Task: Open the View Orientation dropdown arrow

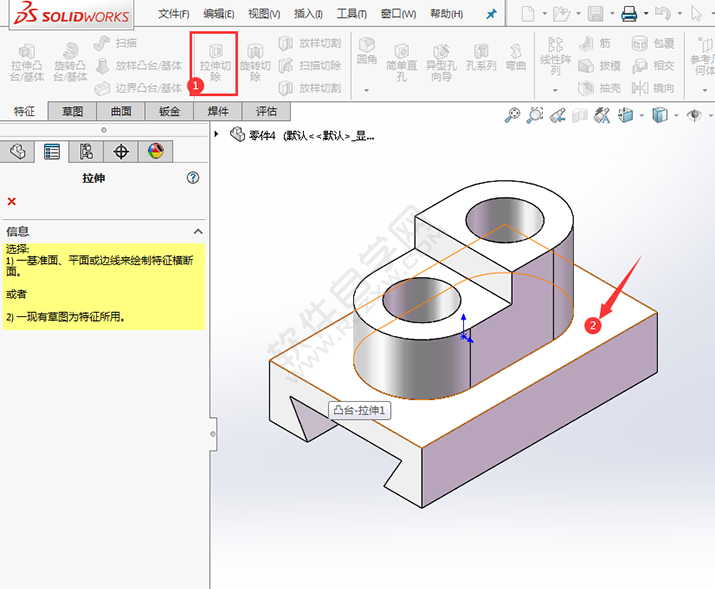Action: click(642, 115)
